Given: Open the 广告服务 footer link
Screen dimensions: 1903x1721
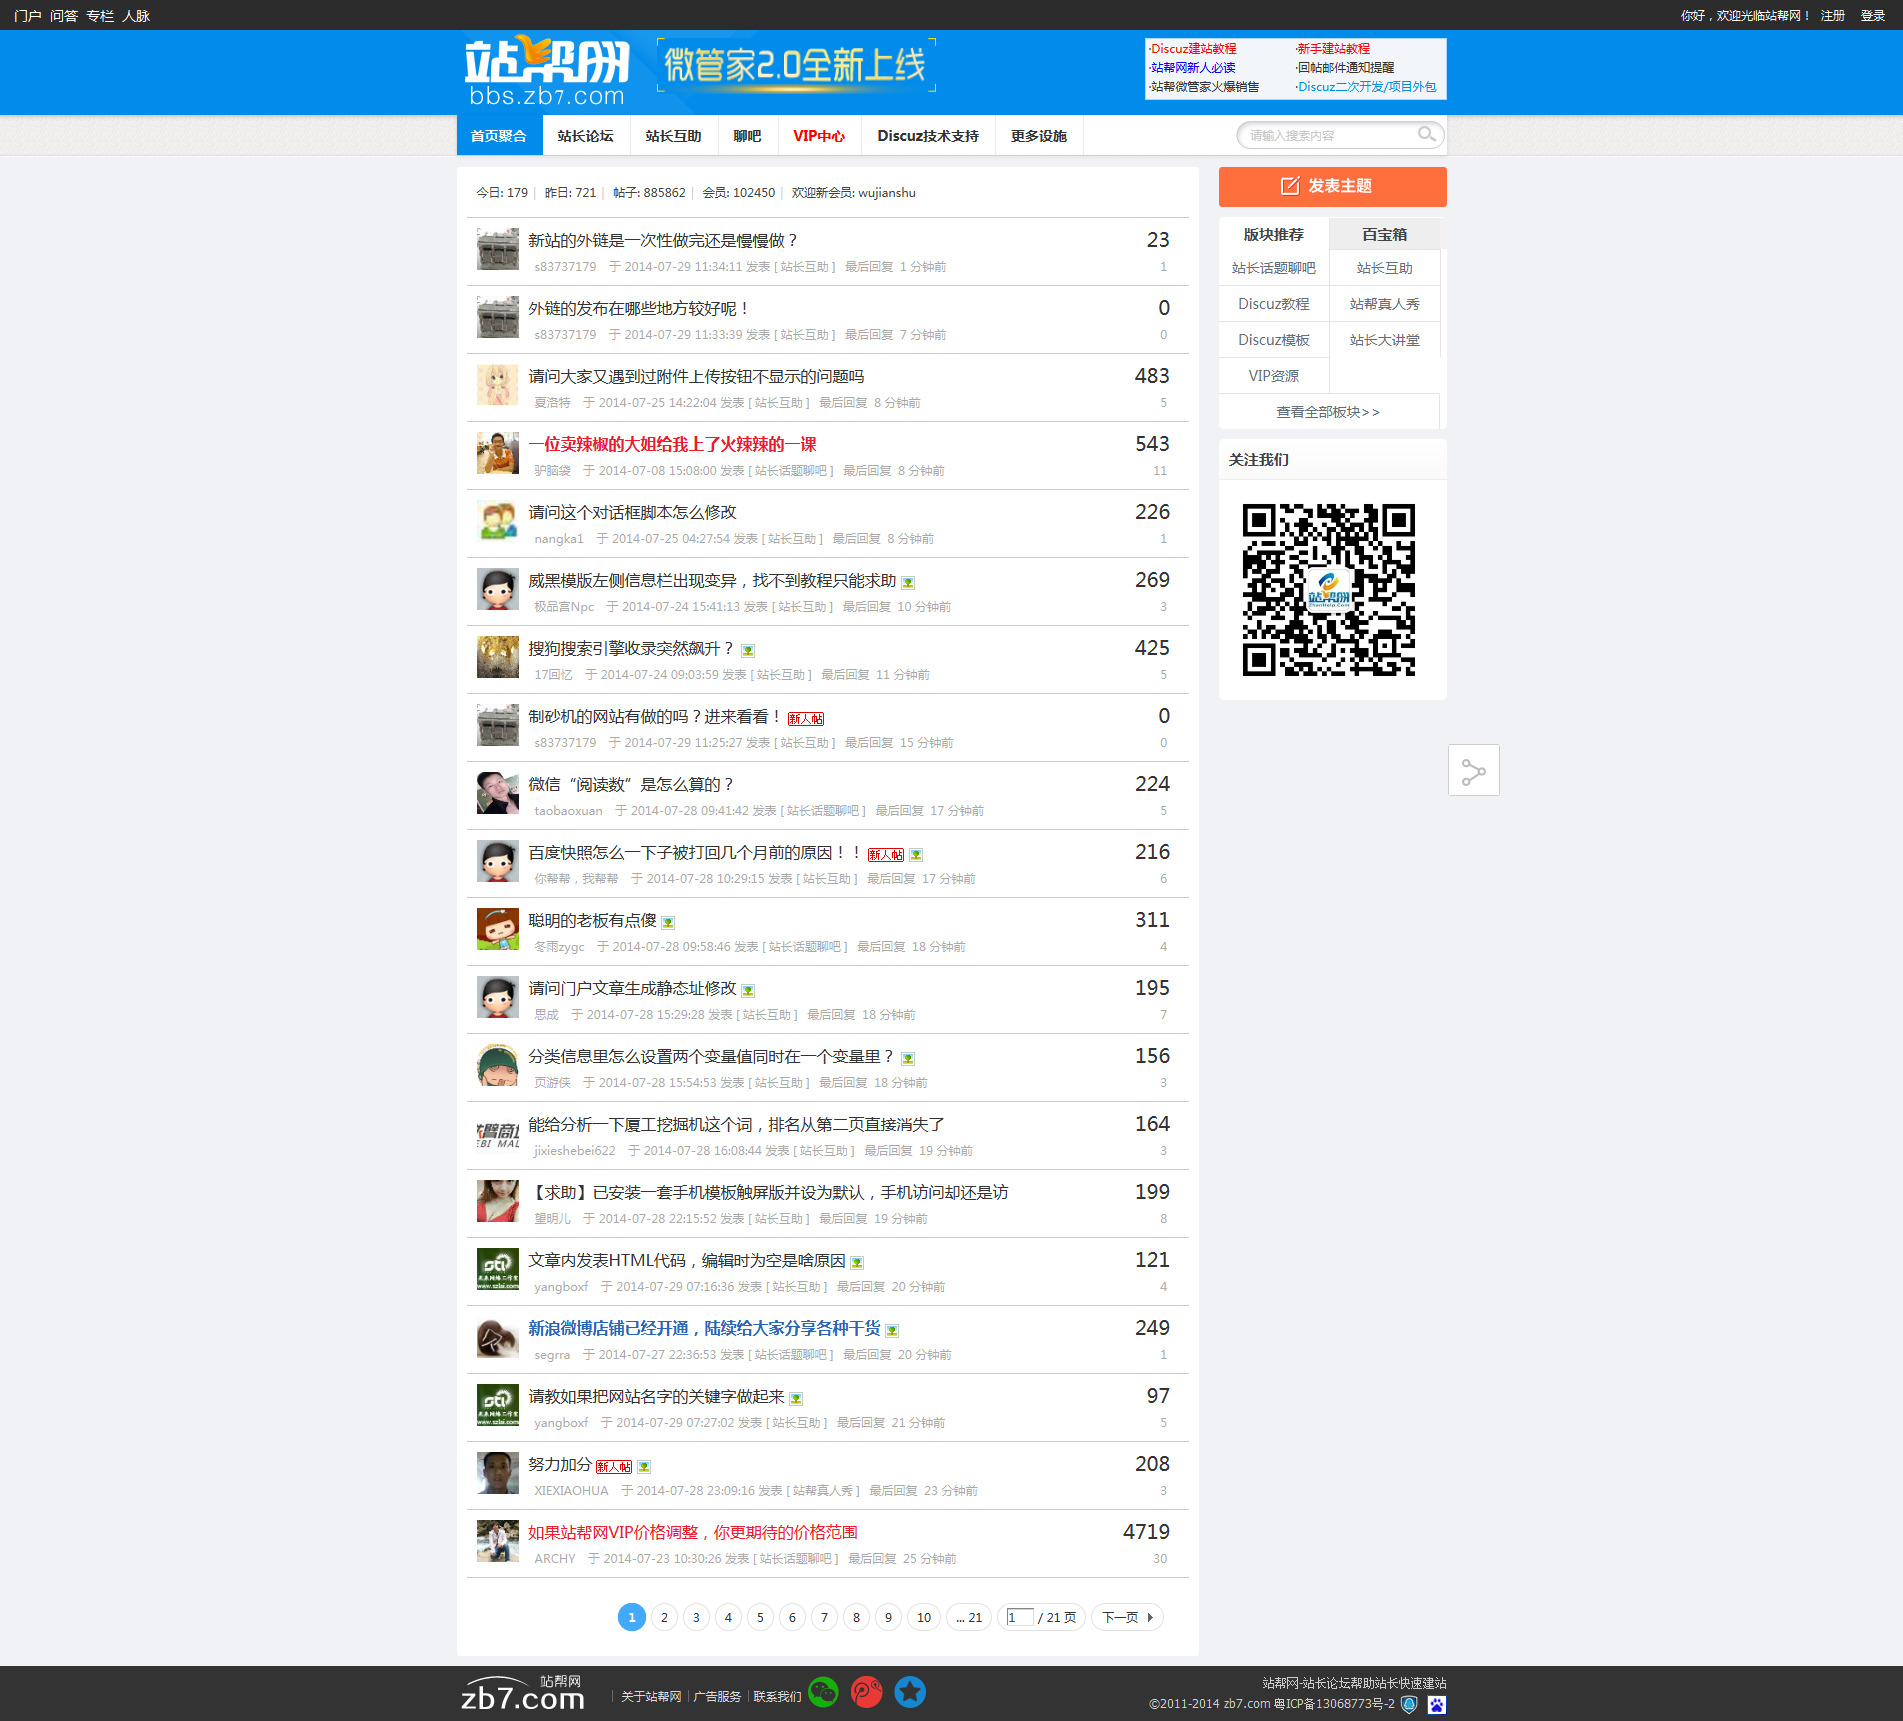Looking at the screenshot, I should coord(717,1696).
